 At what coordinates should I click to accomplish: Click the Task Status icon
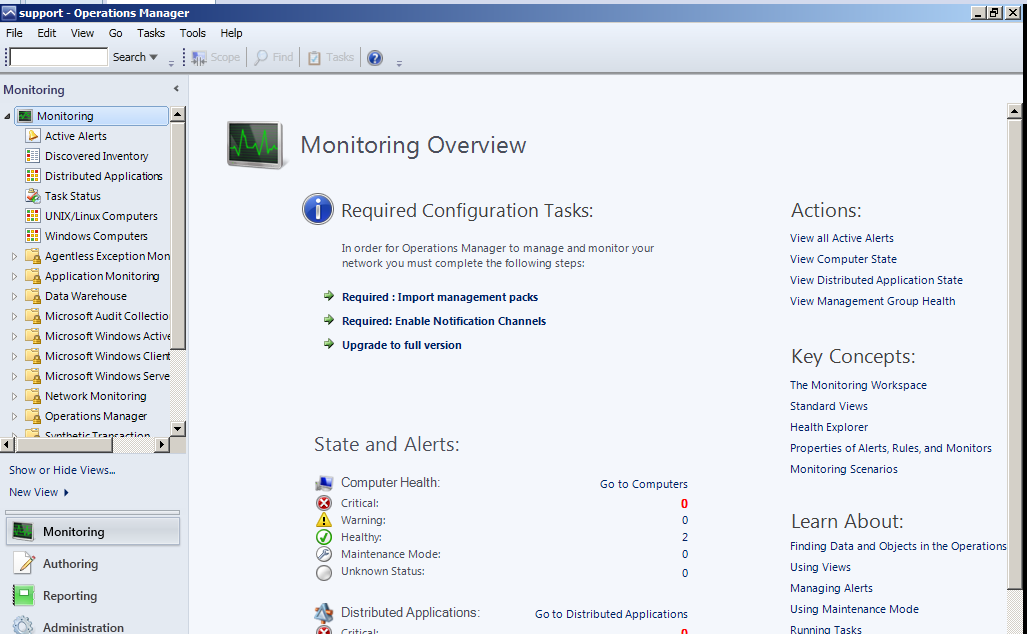pyautogui.click(x=32, y=196)
